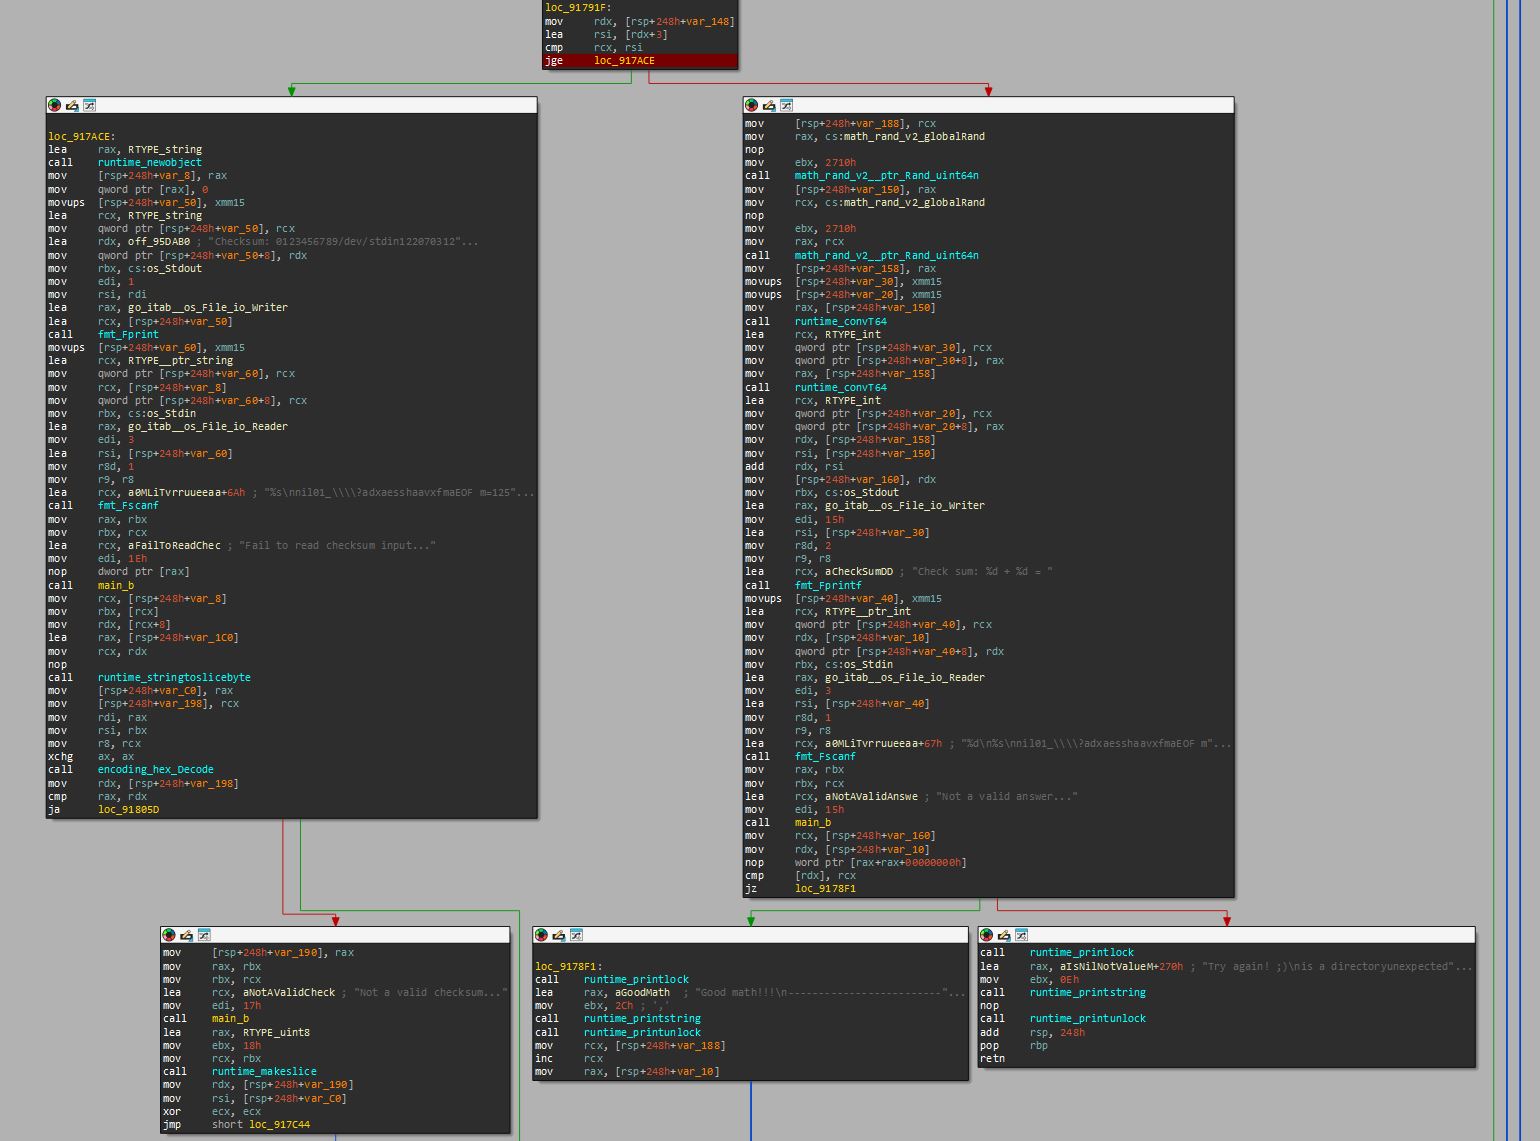Click the node color icon in the math_rand_v2 block

click(x=752, y=105)
